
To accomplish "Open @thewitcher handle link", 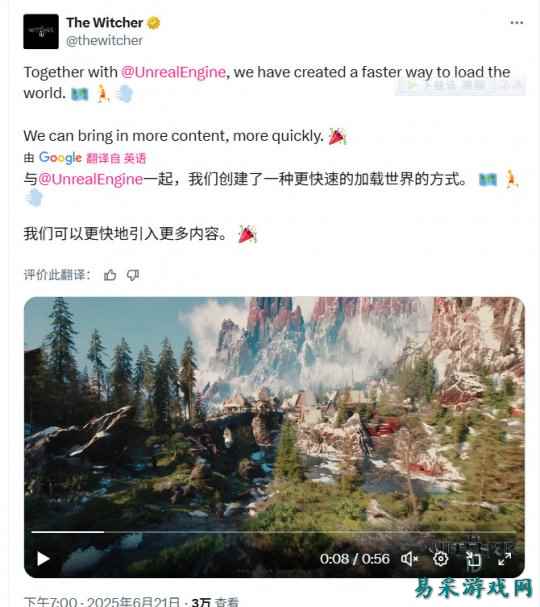I will point(104,40).
